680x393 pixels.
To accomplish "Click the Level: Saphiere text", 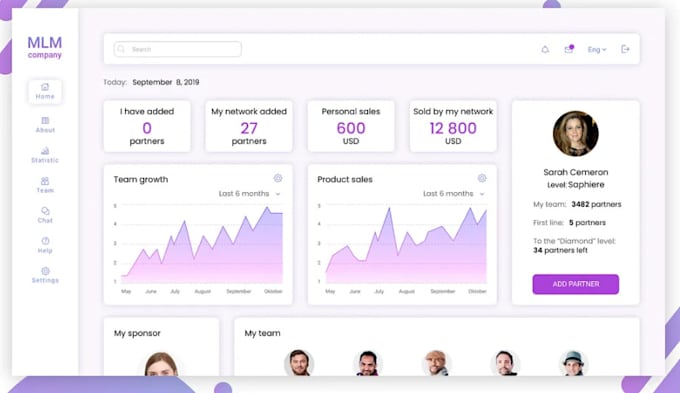I will [x=575, y=185].
